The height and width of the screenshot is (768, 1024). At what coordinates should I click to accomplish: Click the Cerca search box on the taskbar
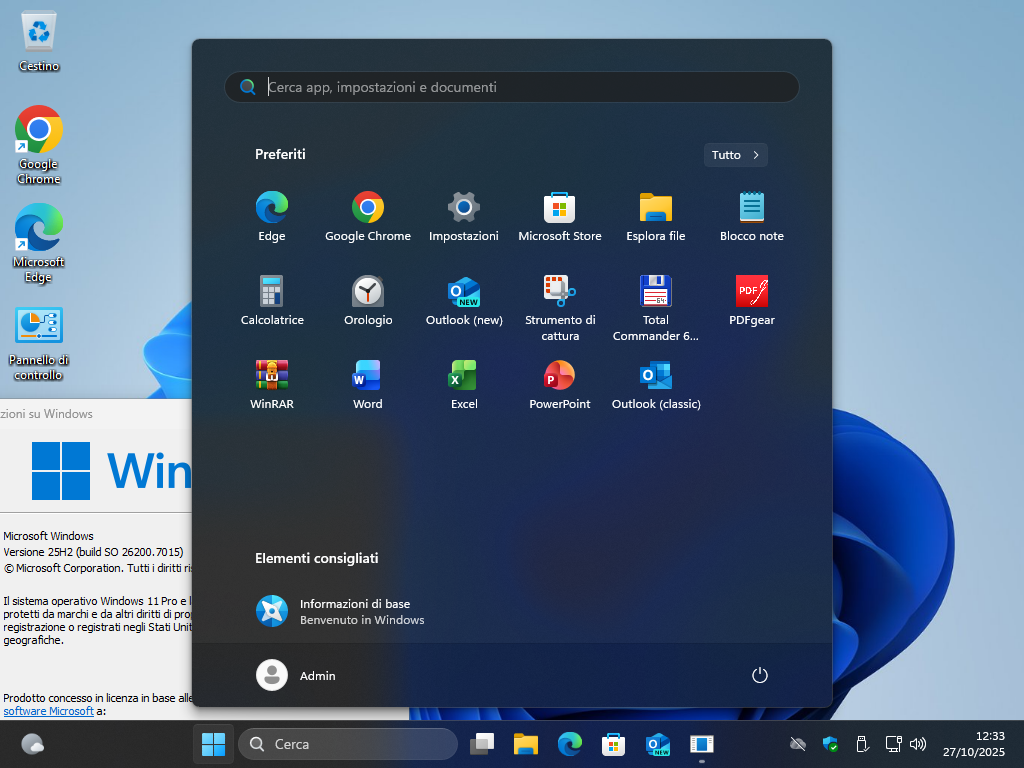pyautogui.click(x=348, y=744)
